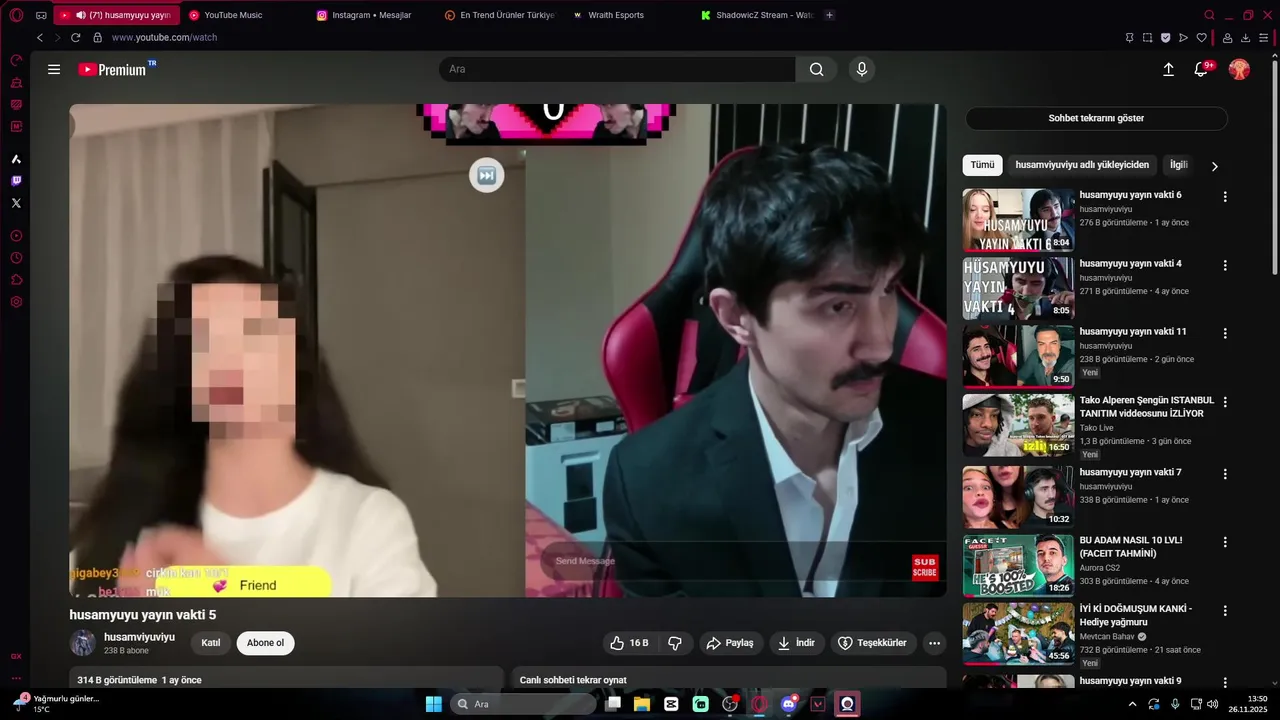Select the İlgili filter chip
This screenshot has width=1280, height=720.
click(x=1178, y=165)
